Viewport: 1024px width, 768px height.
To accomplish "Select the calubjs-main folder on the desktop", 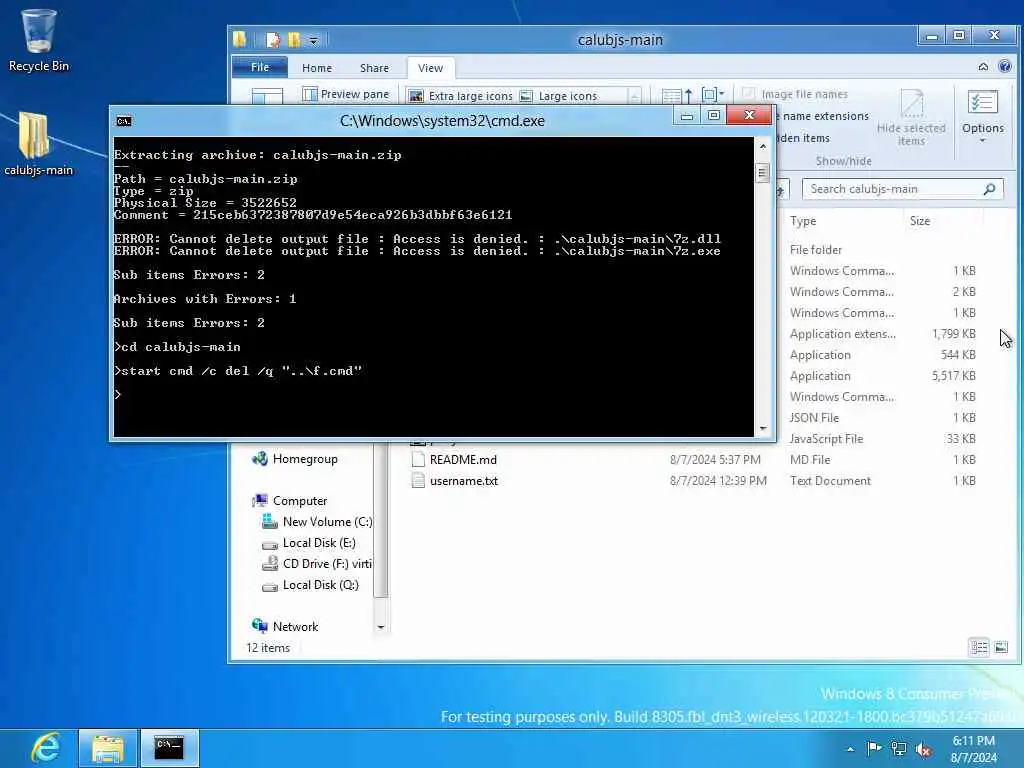I will click(x=39, y=144).
